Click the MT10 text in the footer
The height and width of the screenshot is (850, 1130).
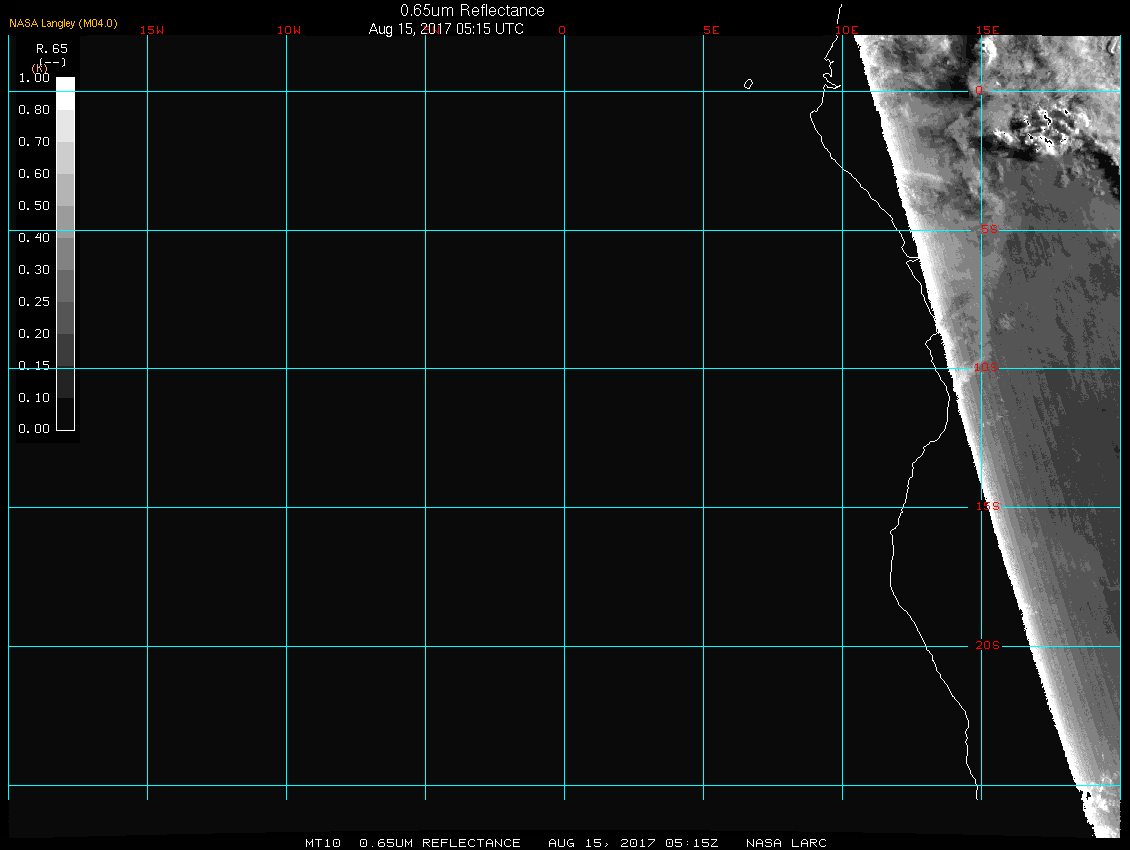point(321,843)
